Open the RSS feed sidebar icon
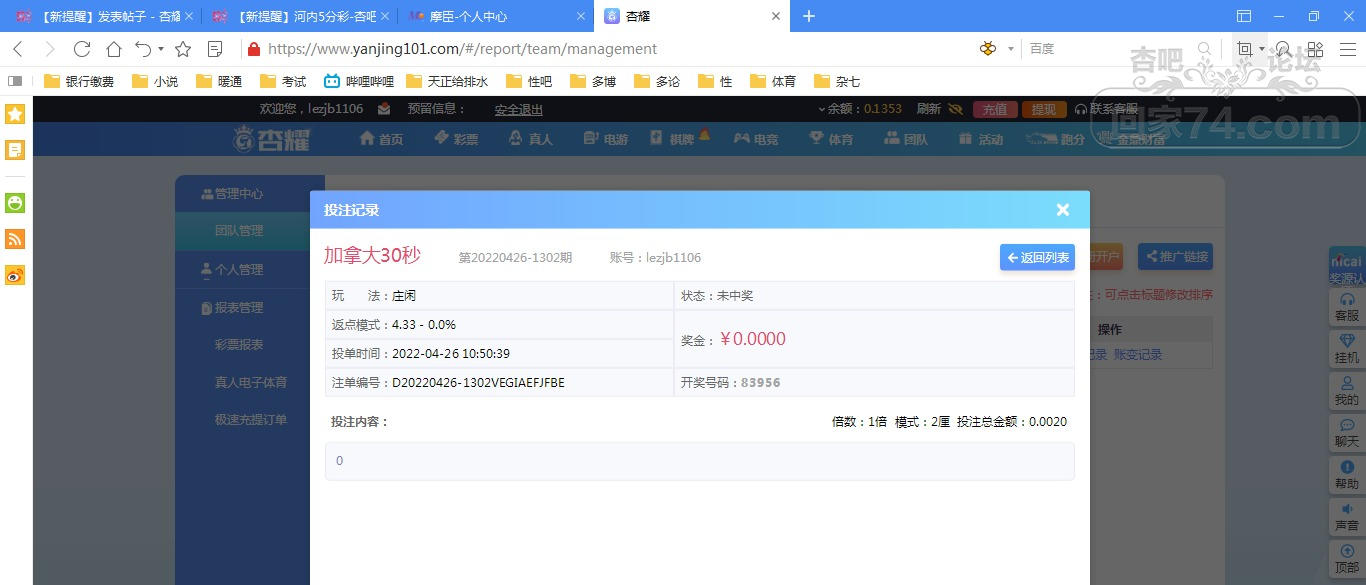This screenshot has width=1366, height=585. tap(15, 239)
